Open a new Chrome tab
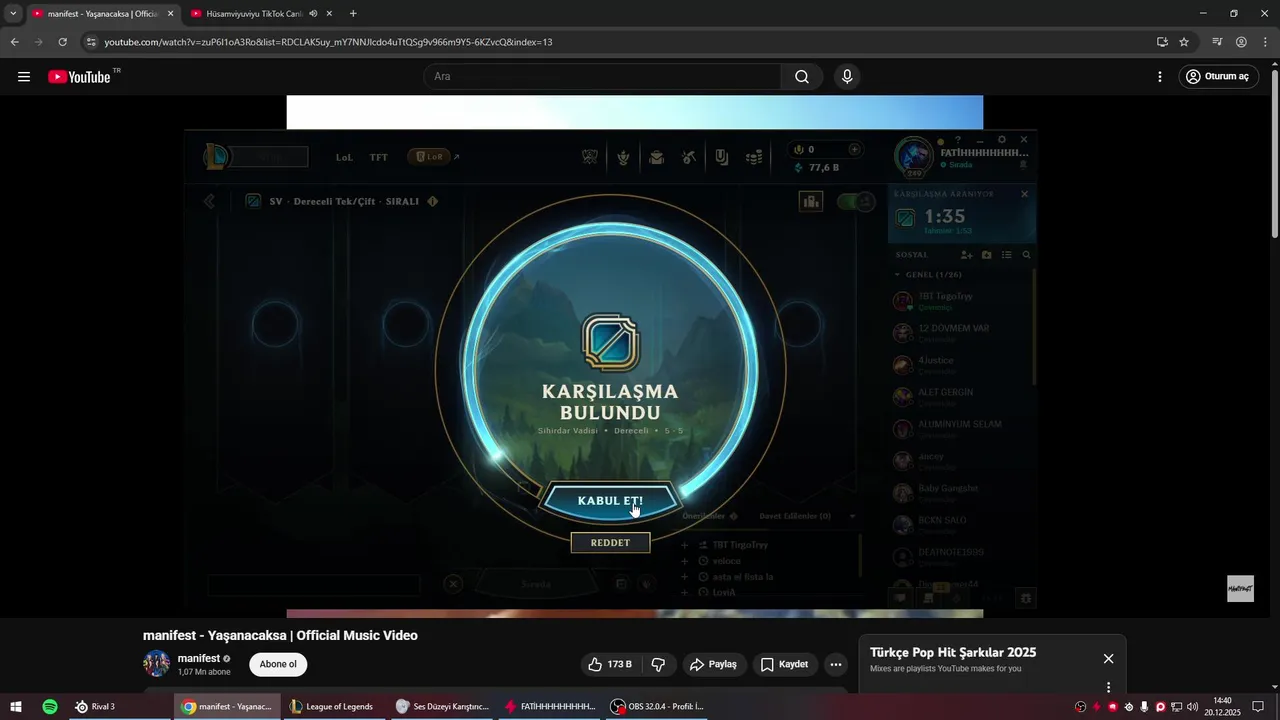Screen dimensions: 1280x720 353,14
